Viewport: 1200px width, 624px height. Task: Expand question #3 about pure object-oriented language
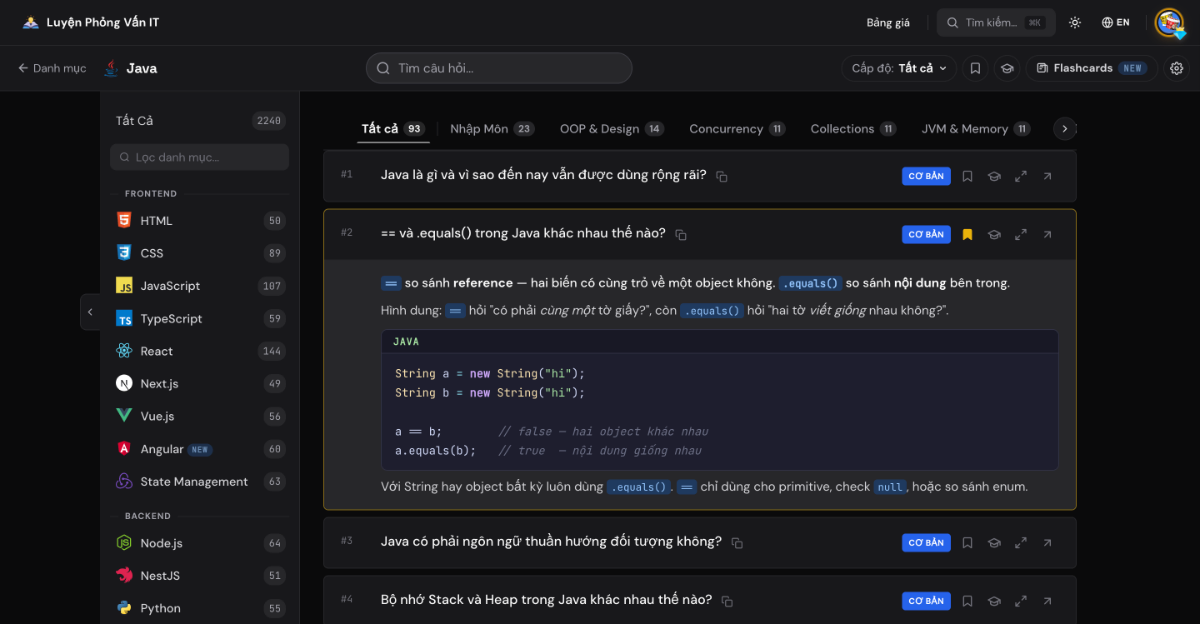(x=551, y=541)
